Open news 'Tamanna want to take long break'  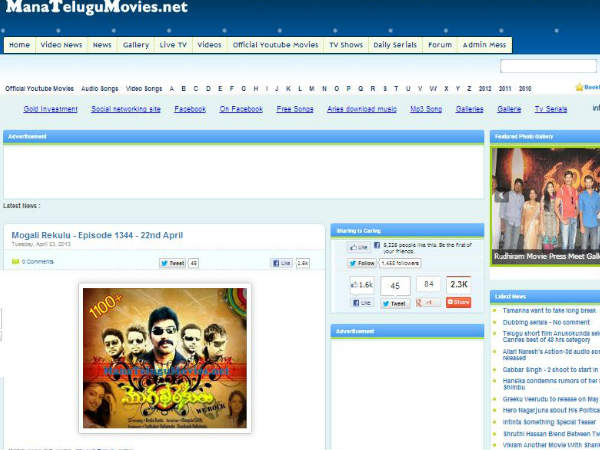point(549,310)
